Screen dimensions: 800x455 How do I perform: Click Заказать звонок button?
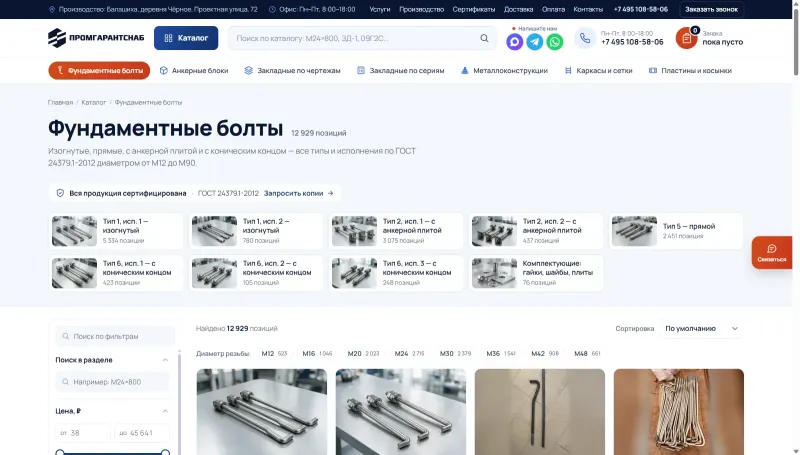711,9
